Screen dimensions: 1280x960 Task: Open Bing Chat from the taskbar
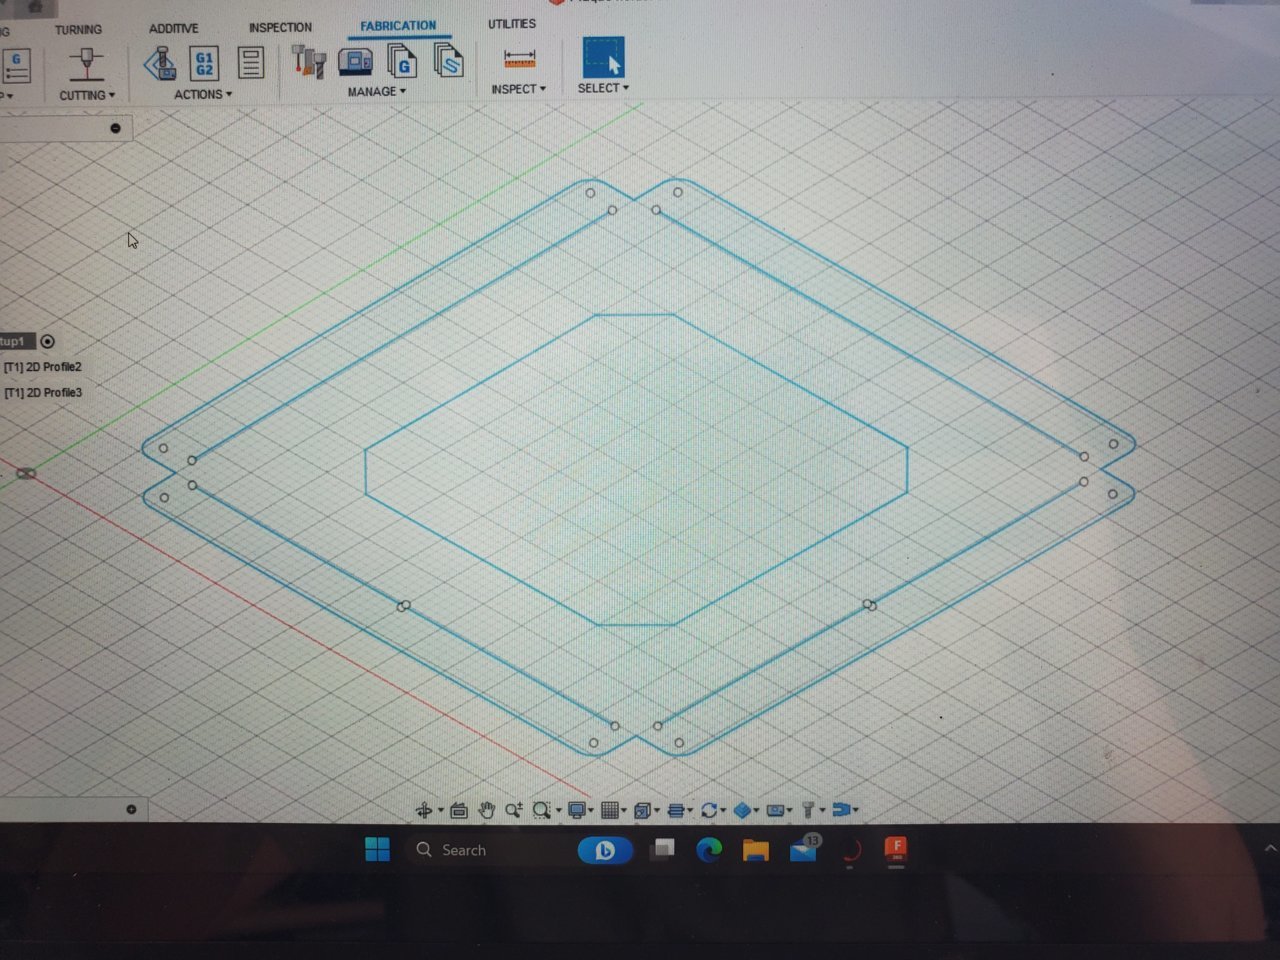605,850
